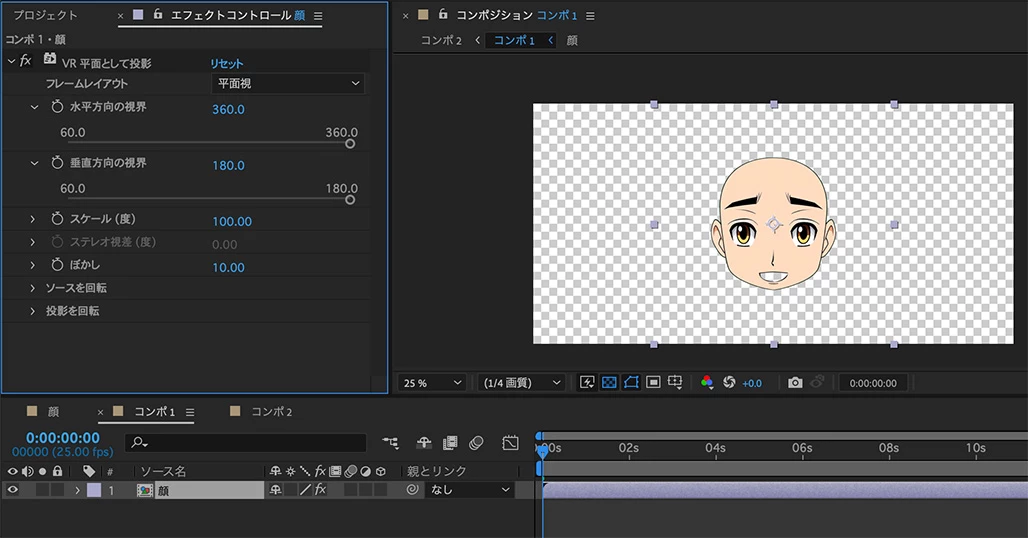This screenshot has height=538, width=1028.
Task: Toggle the frame blending timeline button
Action: [450, 443]
